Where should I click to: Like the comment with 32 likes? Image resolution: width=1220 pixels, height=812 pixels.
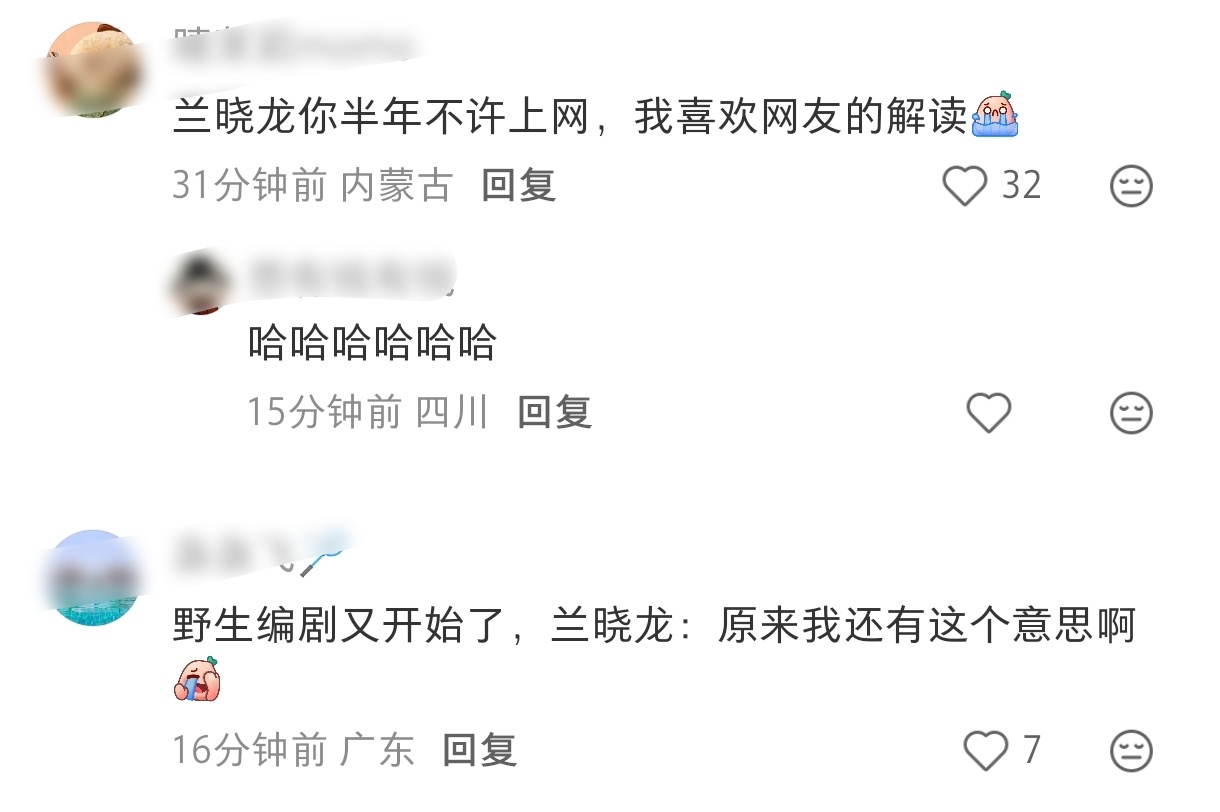pos(965,186)
